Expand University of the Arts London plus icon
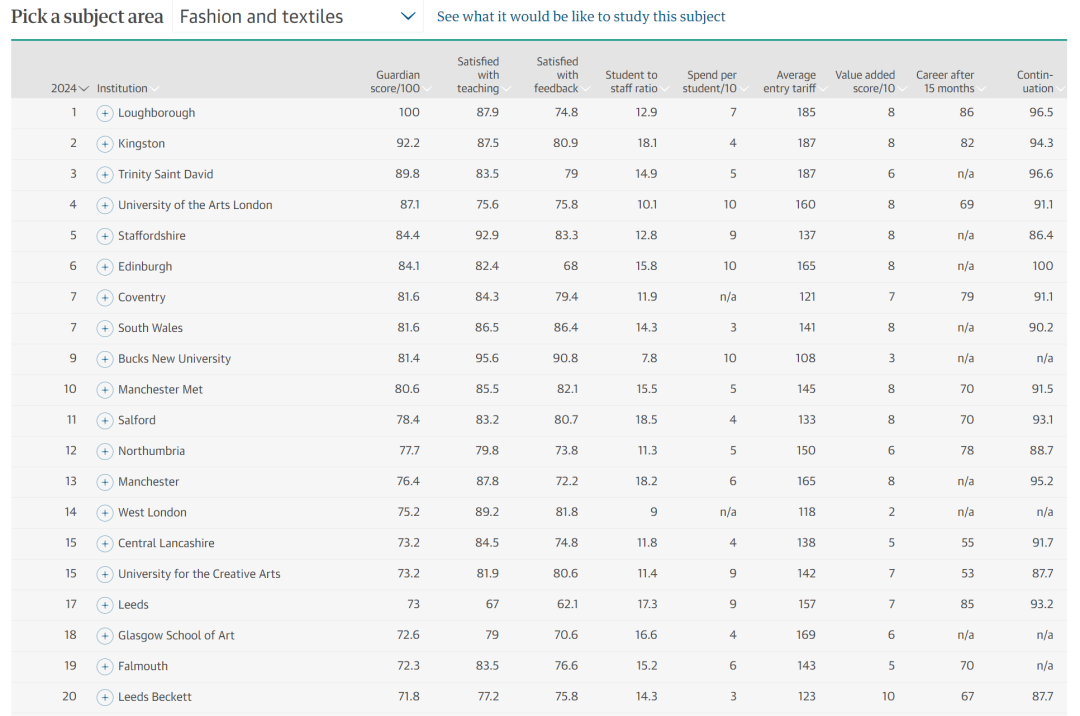 [x=105, y=205]
